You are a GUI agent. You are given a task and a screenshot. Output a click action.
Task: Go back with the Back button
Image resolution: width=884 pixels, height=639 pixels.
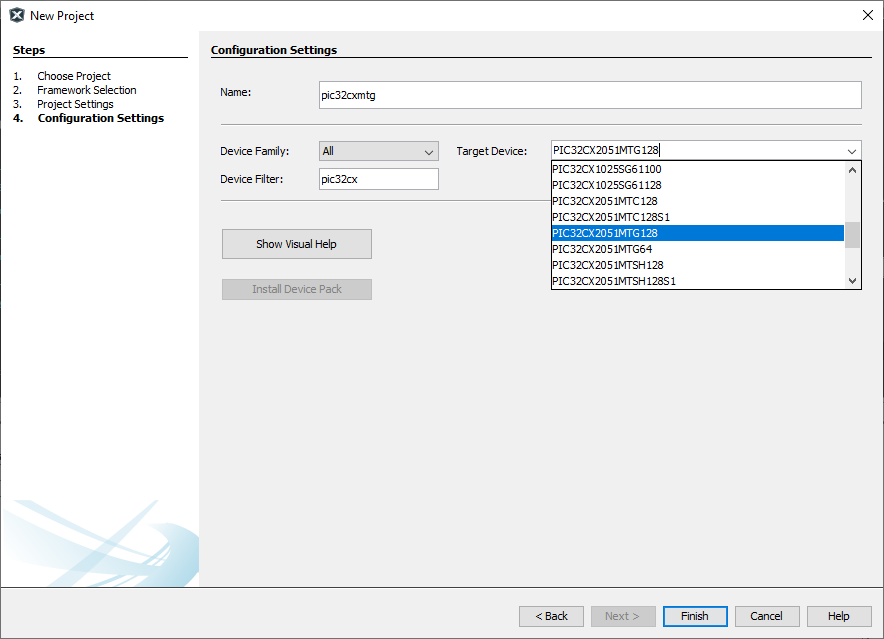coord(551,616)
